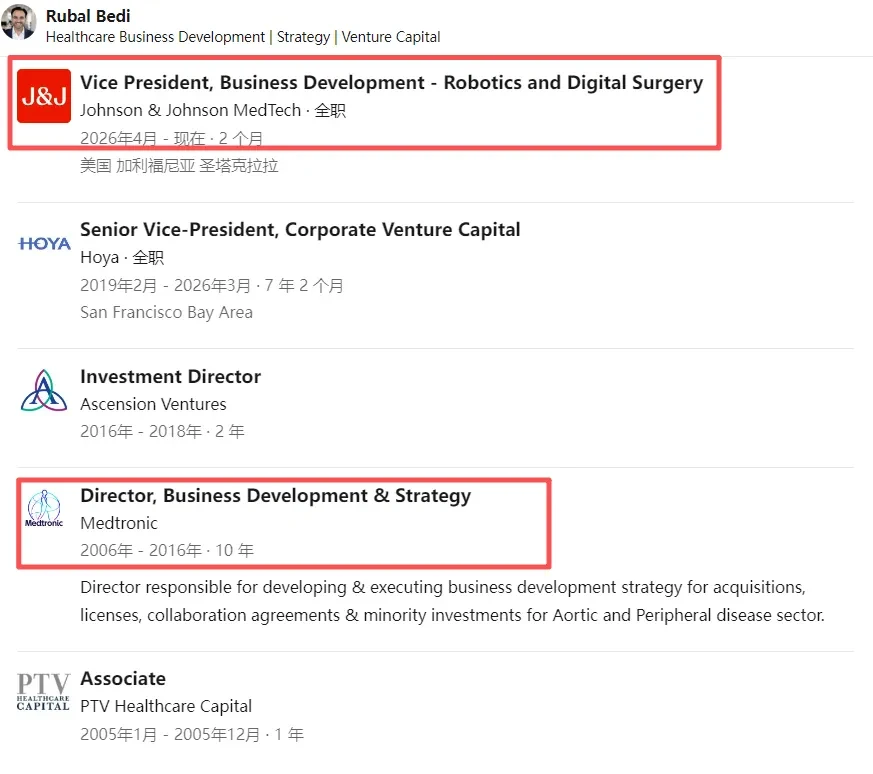Image resolution: width=873 pixels, height=774 pixels.
Task: Click the Hoya company name
Action: tap(100, 257)
